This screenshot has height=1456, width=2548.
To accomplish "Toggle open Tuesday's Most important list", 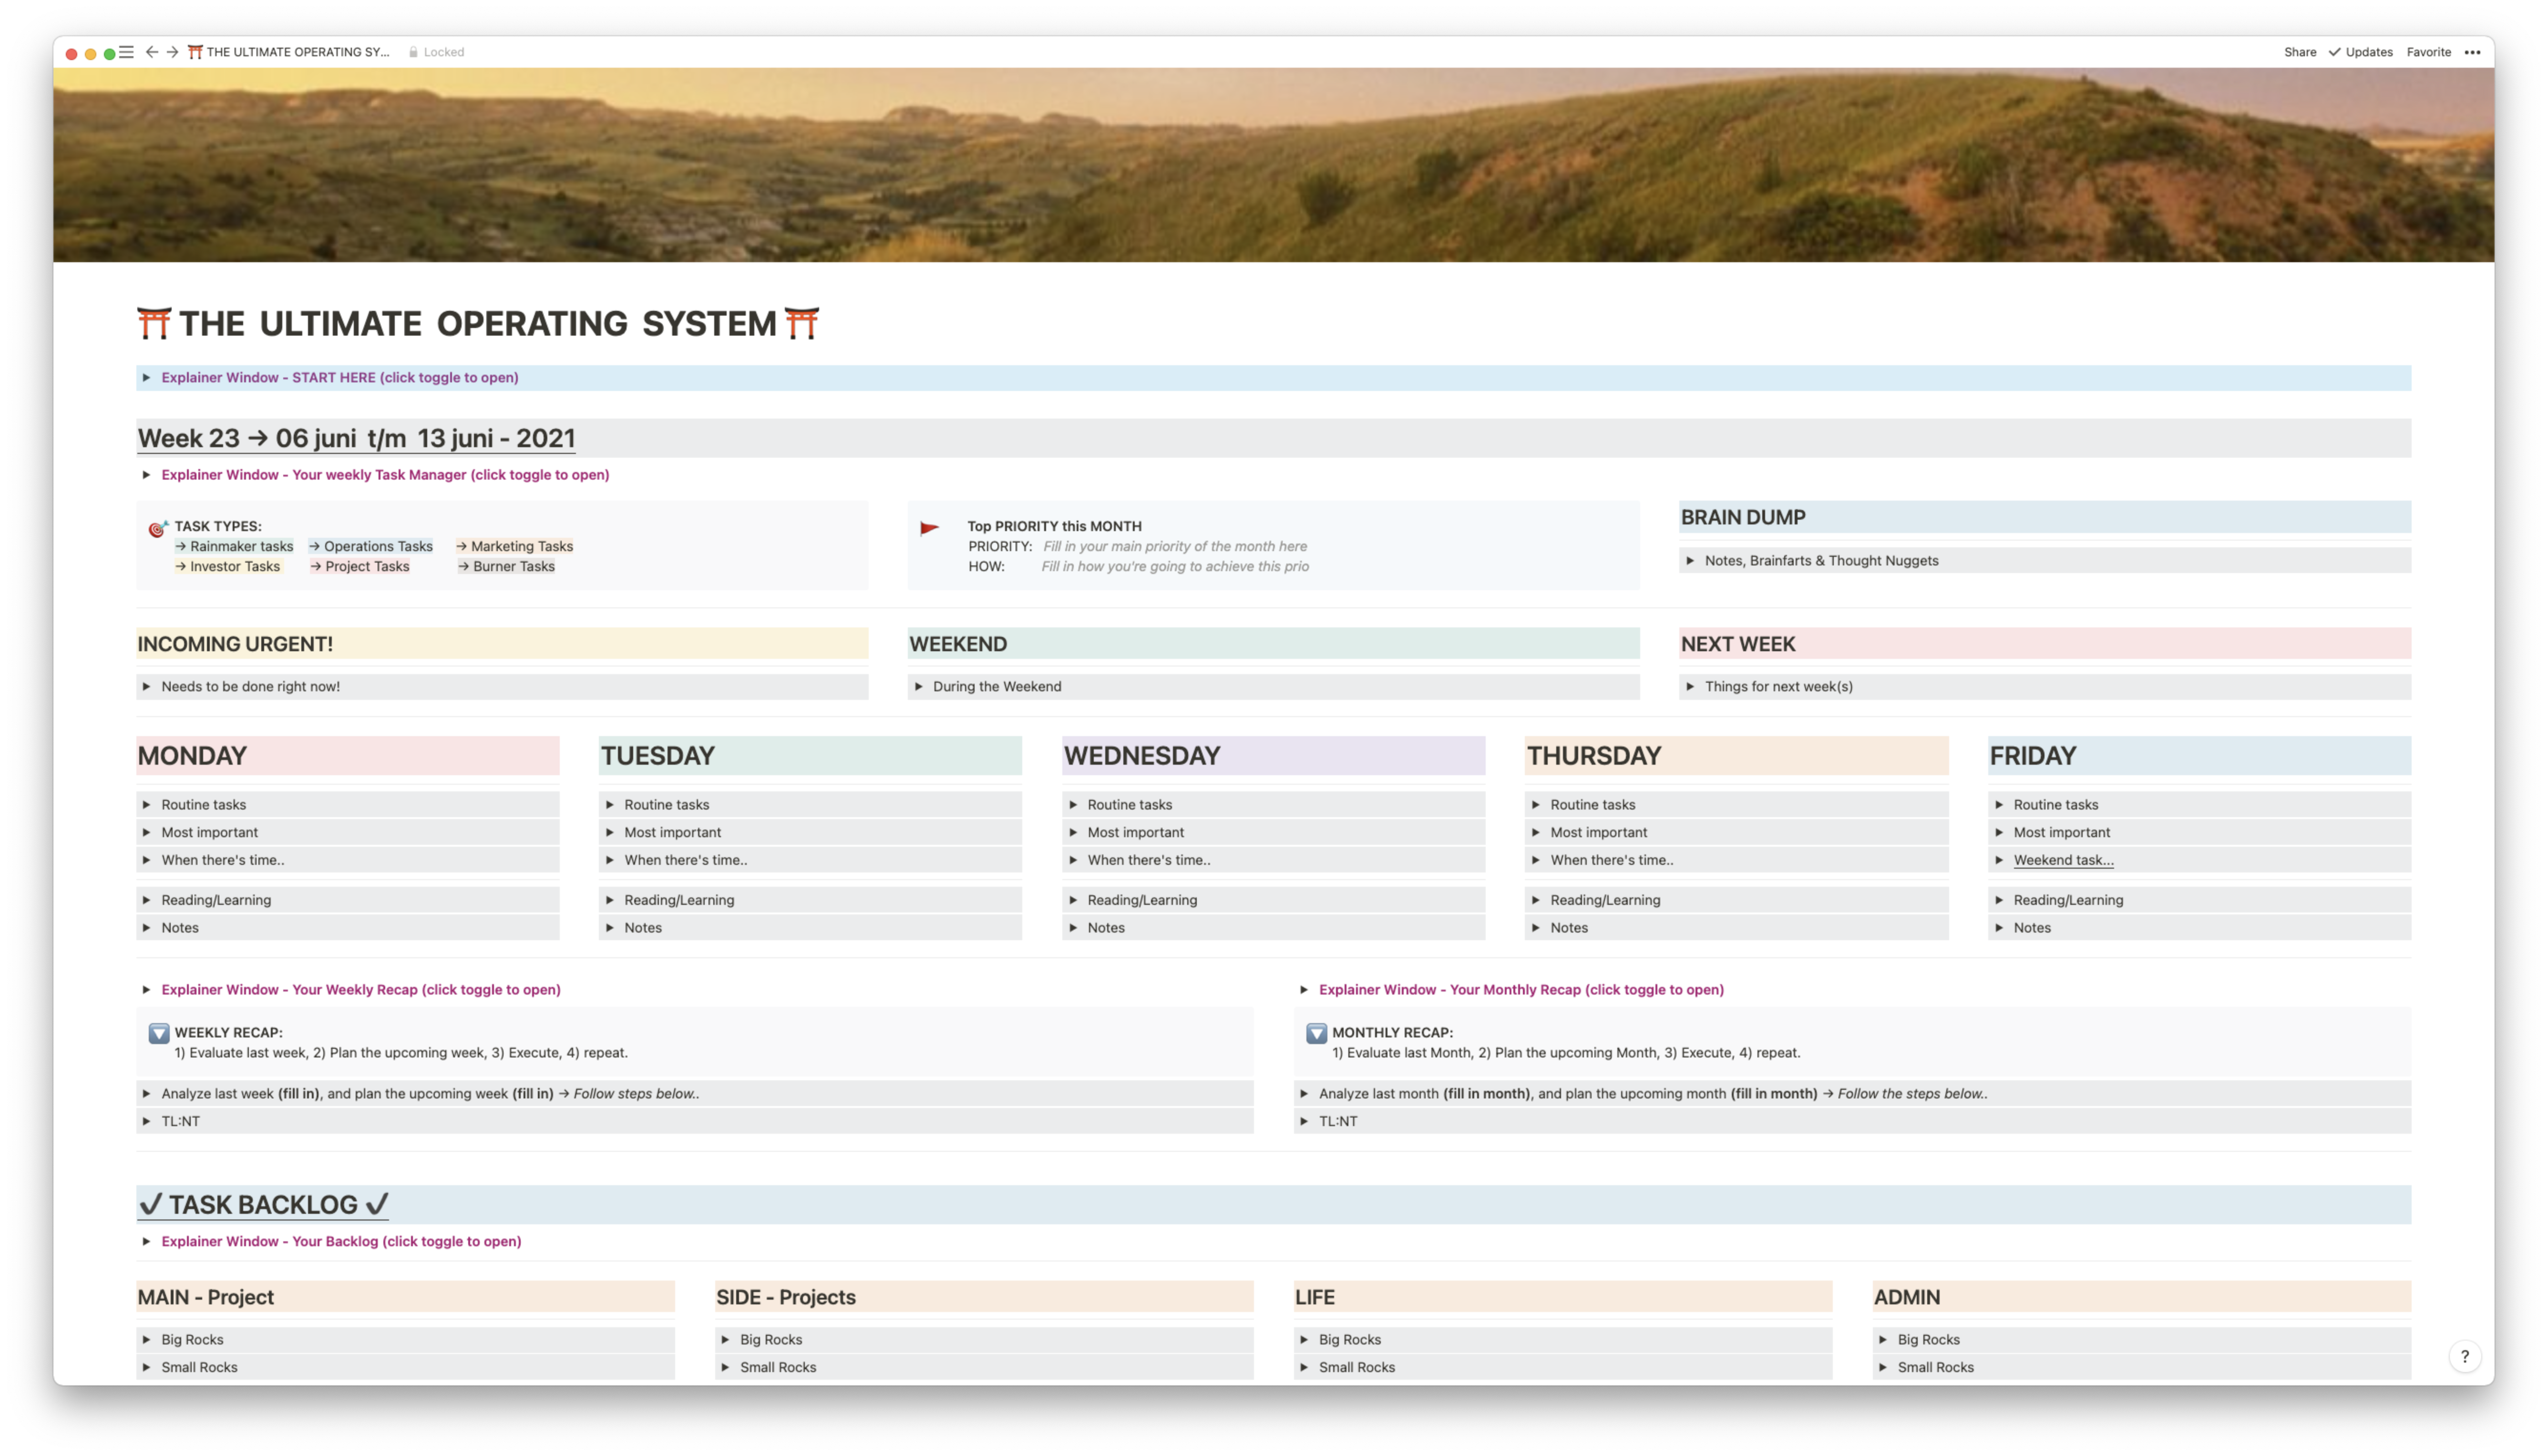I will tap(610, 832).
